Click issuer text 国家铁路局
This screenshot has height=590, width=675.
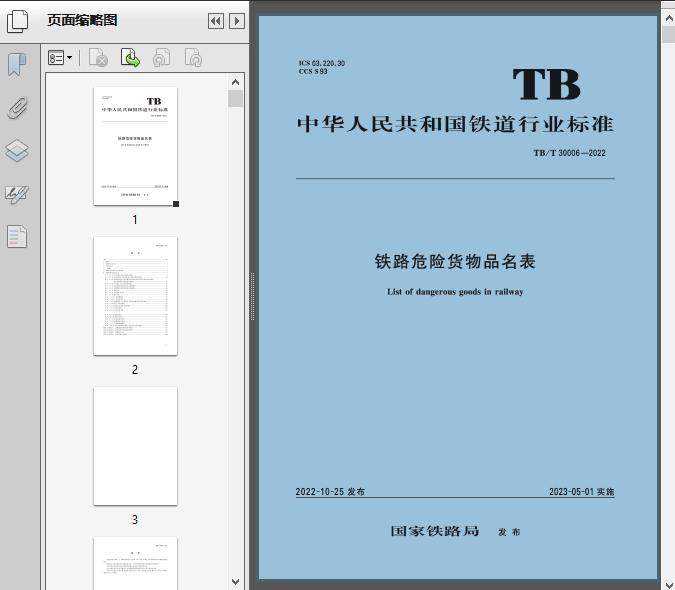coord(435,531)
